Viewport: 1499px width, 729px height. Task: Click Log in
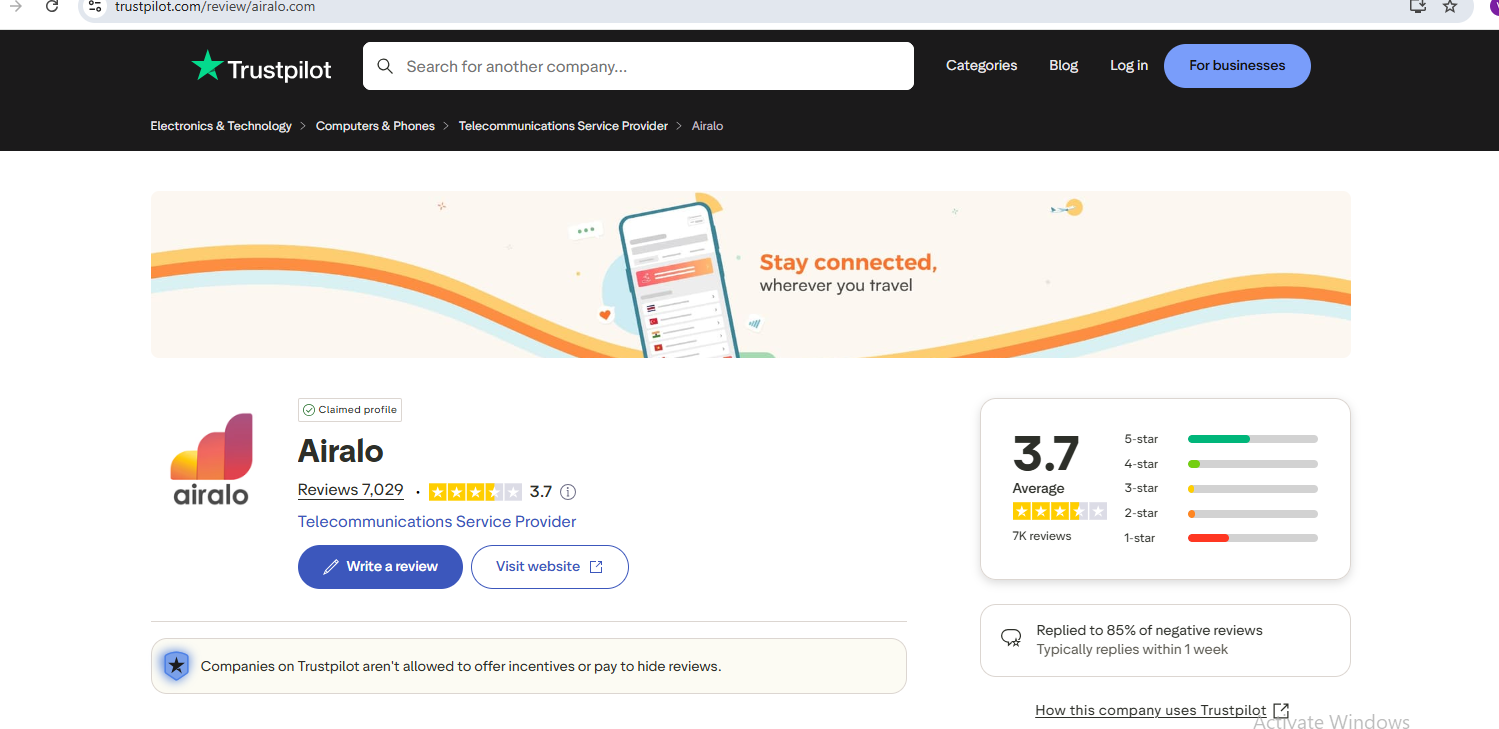pos(1129,66)
